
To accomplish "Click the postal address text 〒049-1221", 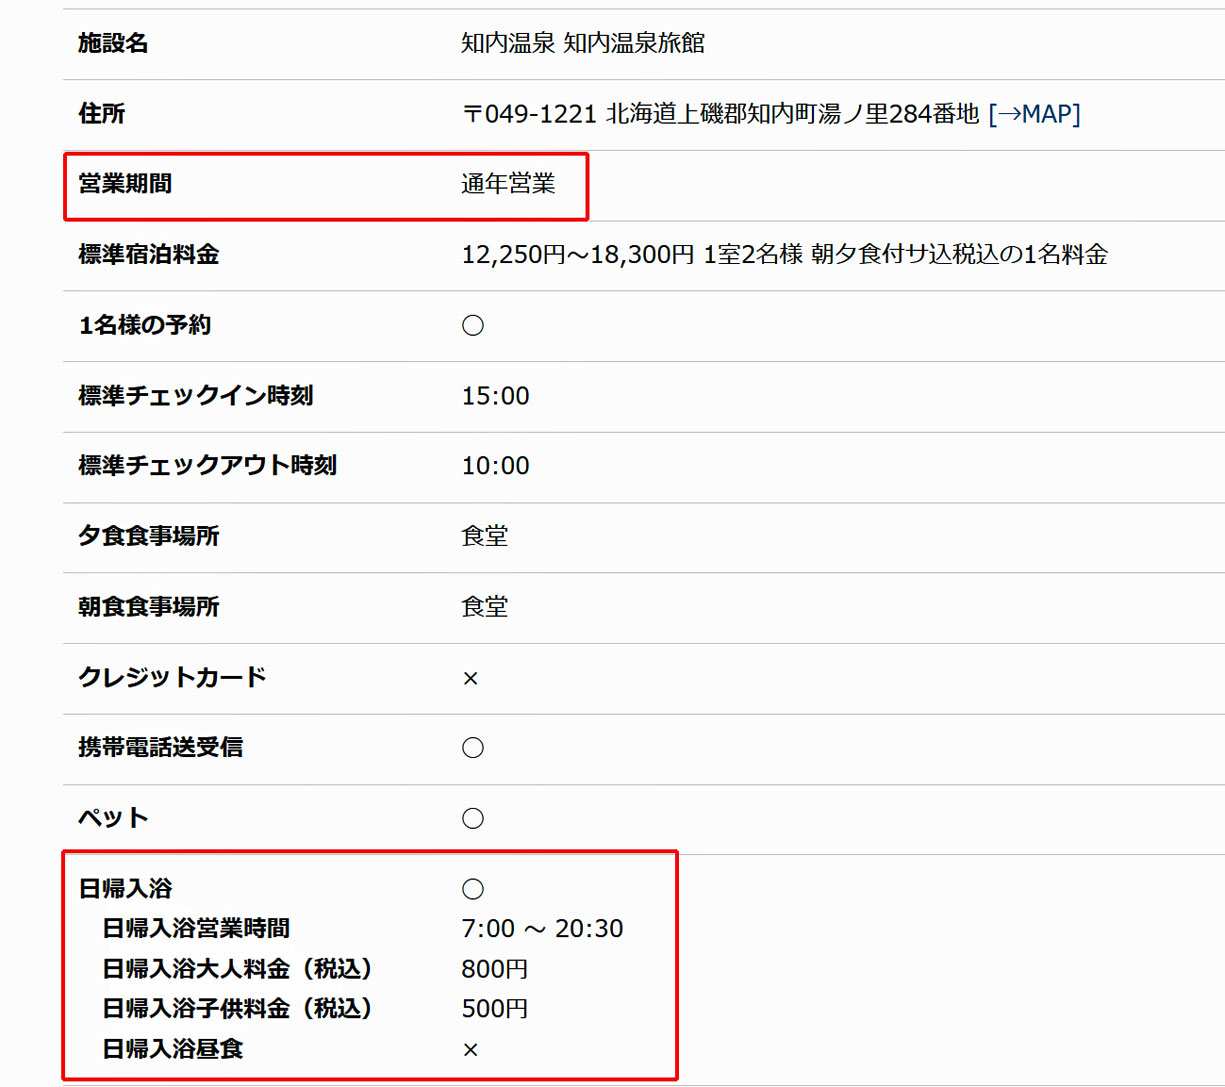I will coord(529,114).
